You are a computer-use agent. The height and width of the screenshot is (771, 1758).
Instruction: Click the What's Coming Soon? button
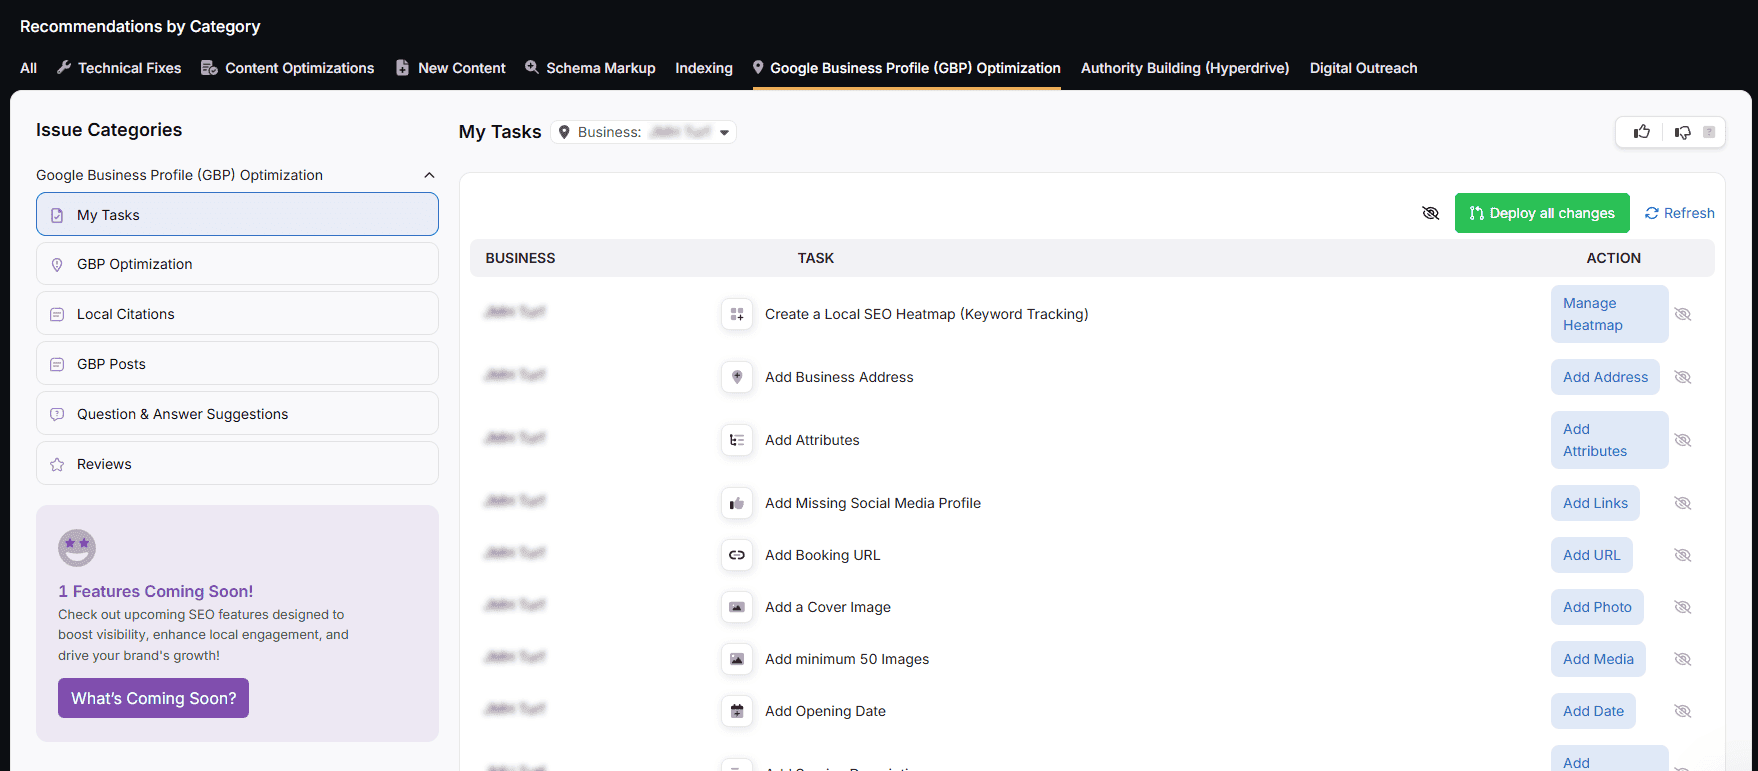(x=153, y=698)
